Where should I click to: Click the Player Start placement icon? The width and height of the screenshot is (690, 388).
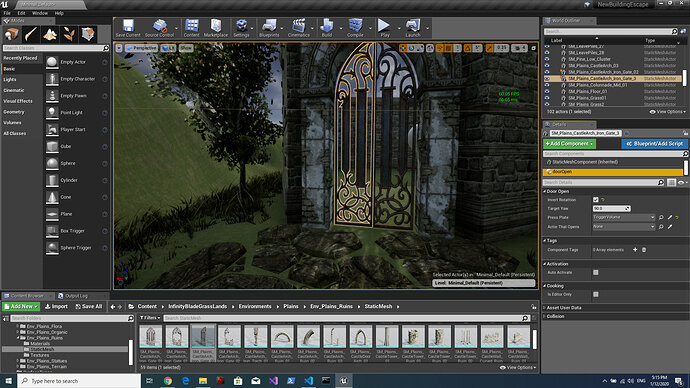[x=52, y=129]
